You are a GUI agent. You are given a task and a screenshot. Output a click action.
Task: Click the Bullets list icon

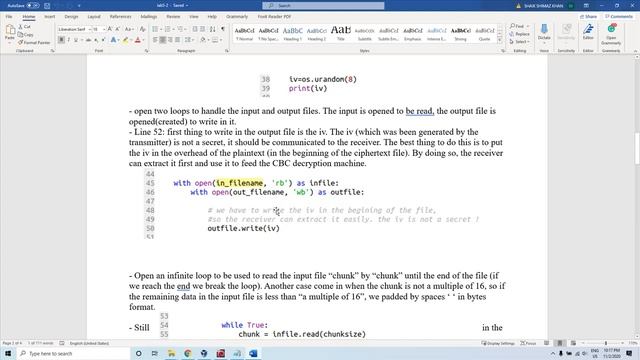click(x=155, y=29)
